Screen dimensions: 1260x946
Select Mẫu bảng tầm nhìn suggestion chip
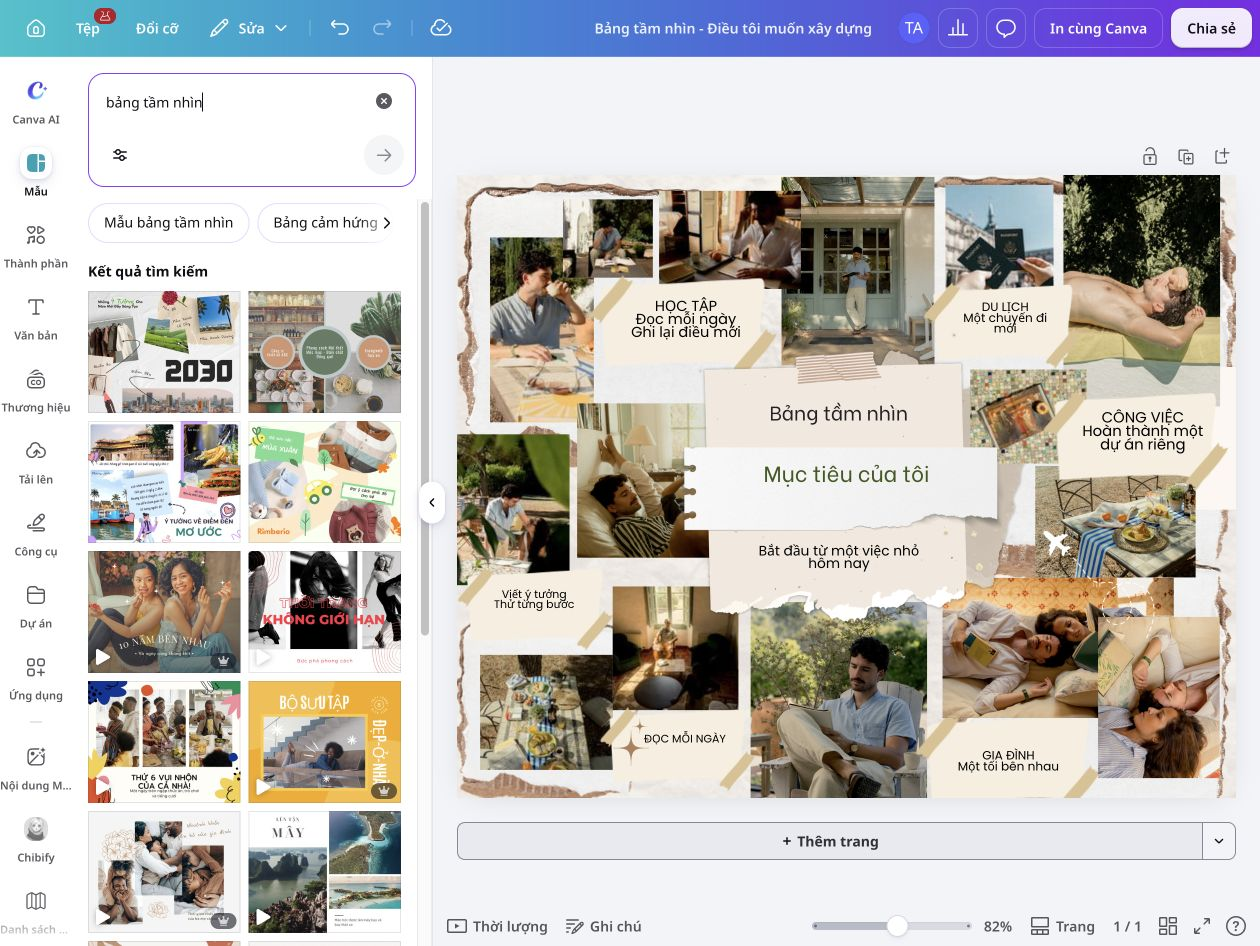(x=169, y=222)
